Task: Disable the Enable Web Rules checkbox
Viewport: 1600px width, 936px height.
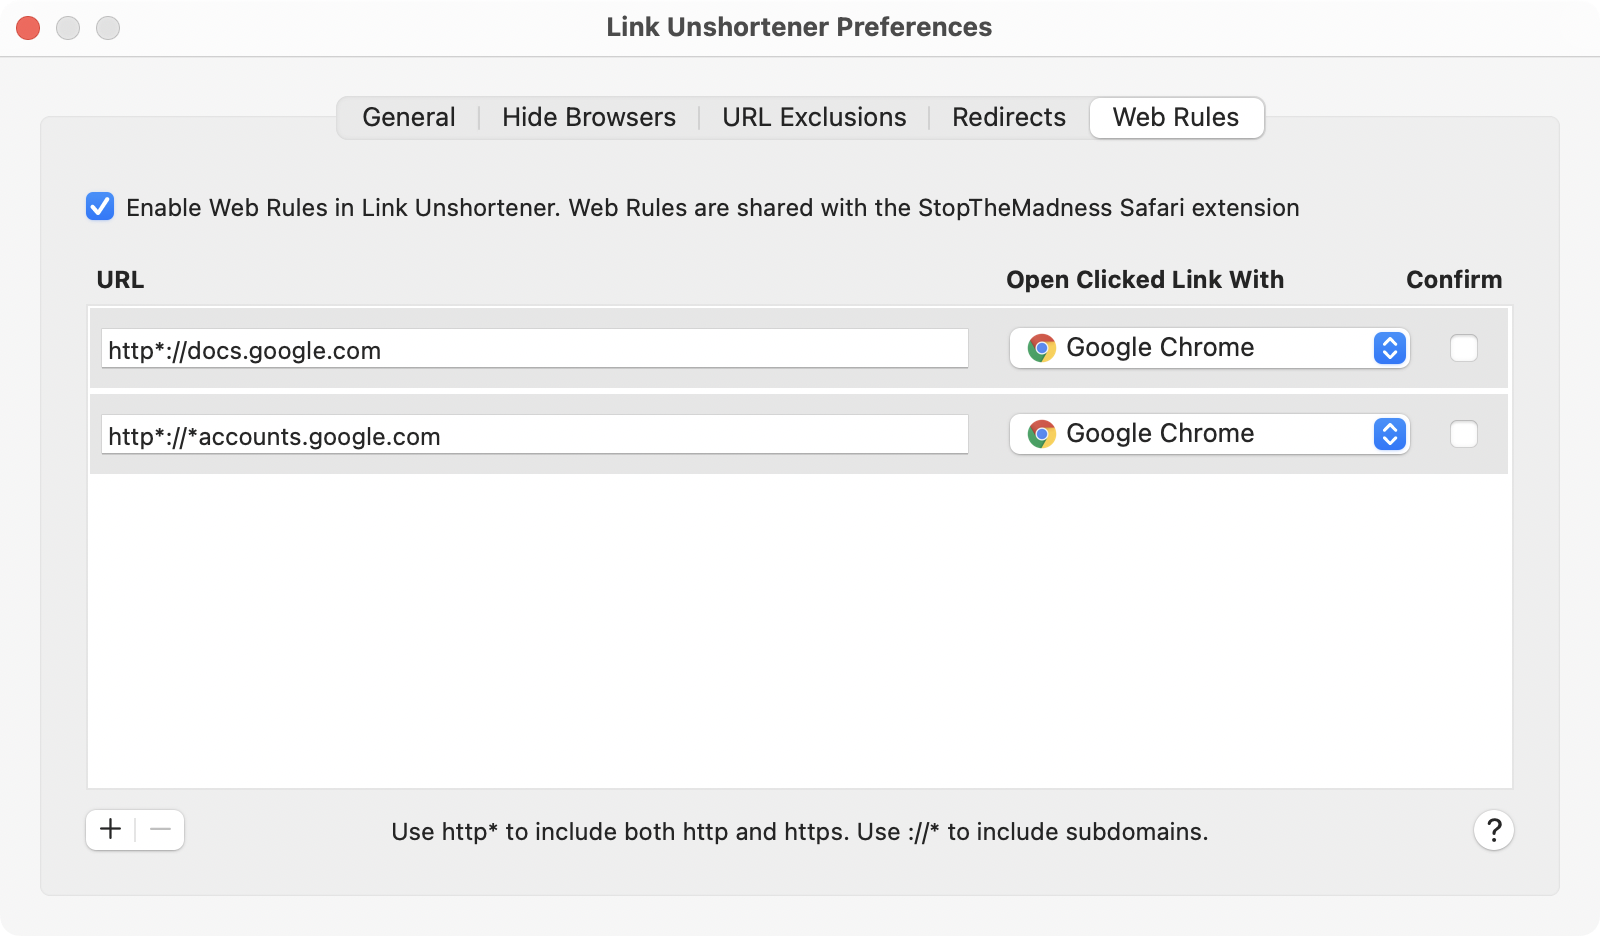Action: (x=100, y=207)
